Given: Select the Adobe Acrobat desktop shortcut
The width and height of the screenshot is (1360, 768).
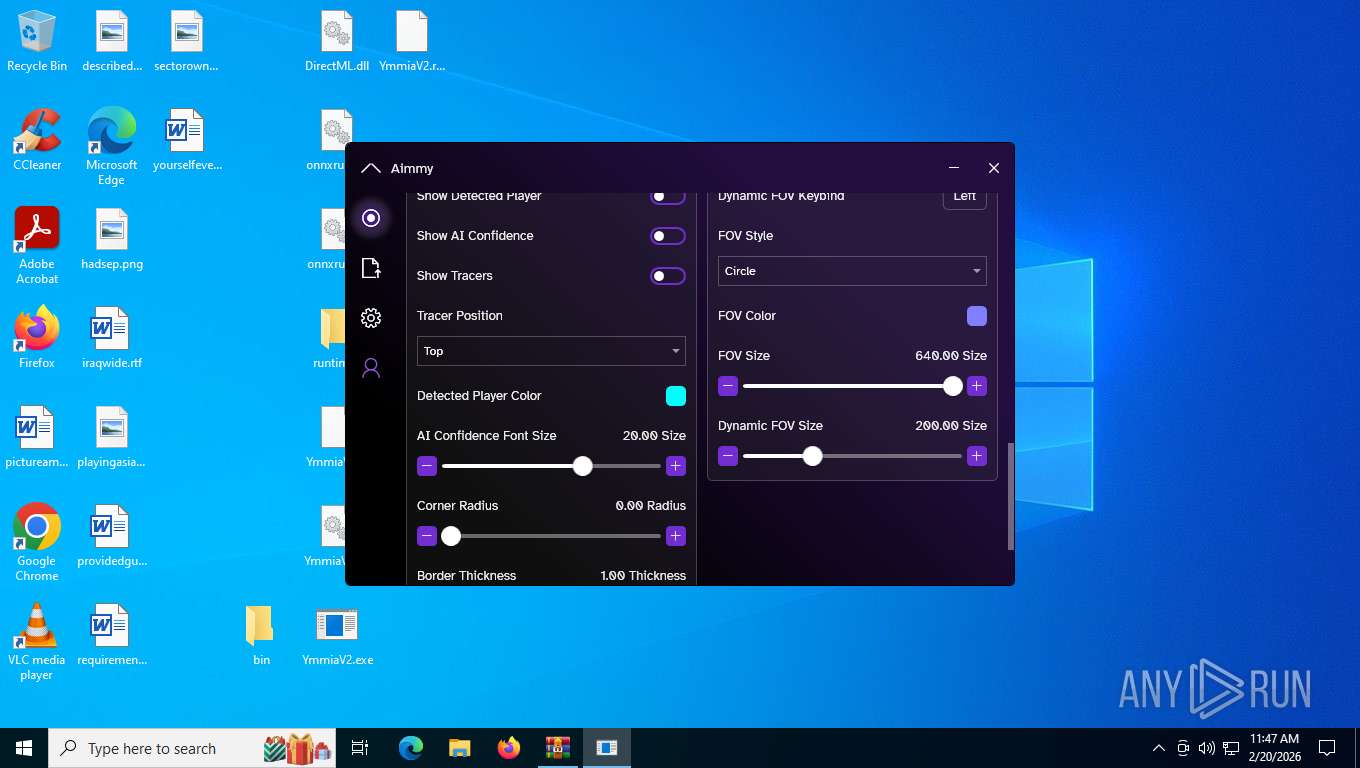Looking at the screenshot, I should click(x=37, y=246).
